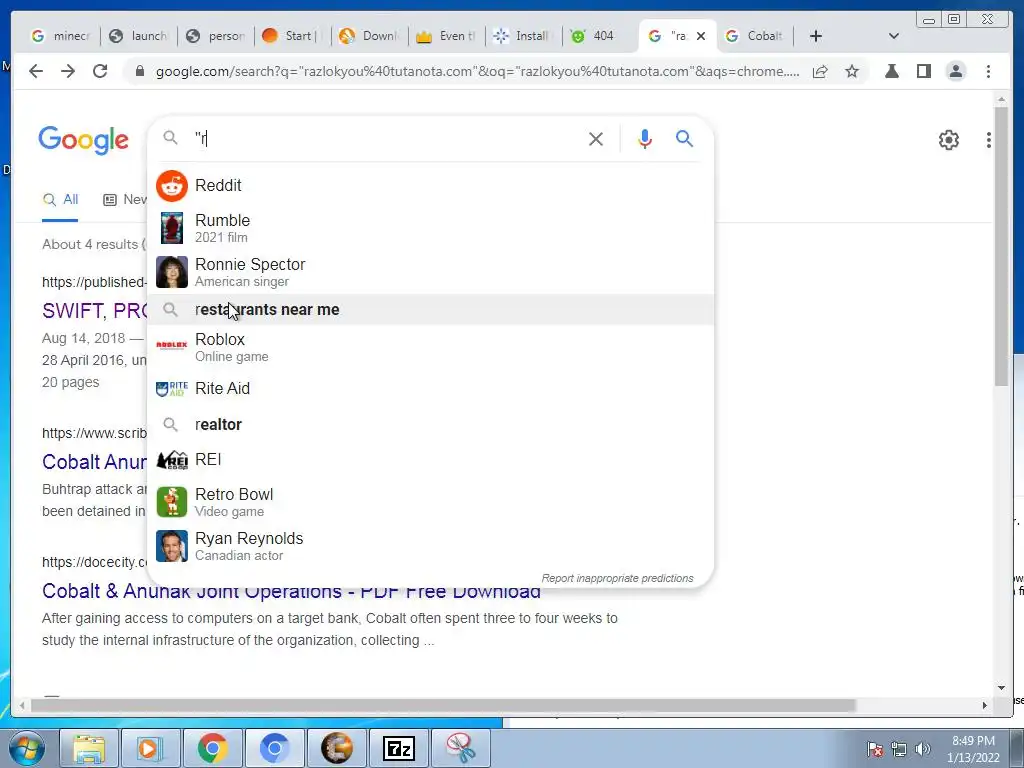Screen dimensions: 1024x768
Task: Open Cobalt & Anunak Joint Operations link
Action: 291,592
